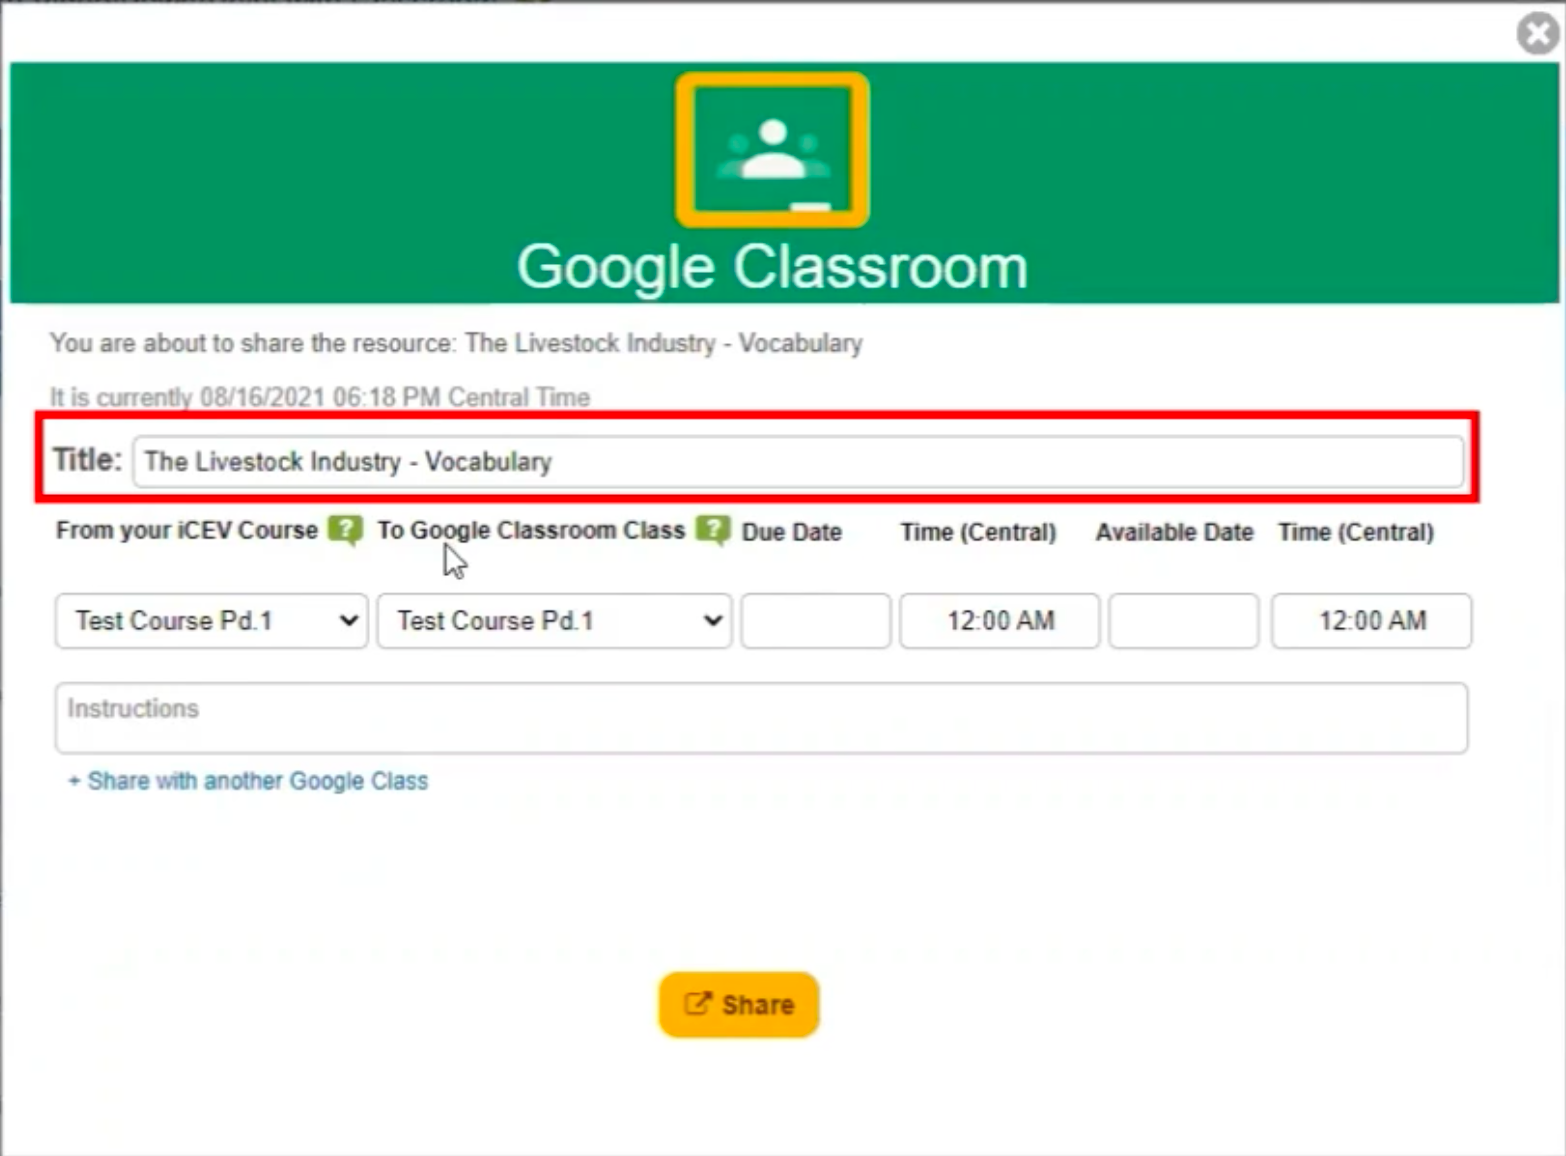Image resolution: width=1566 pixels, height=1156 pixels.
Task: Click the Google Classroom logo icon
Action: tap(772, 149)
